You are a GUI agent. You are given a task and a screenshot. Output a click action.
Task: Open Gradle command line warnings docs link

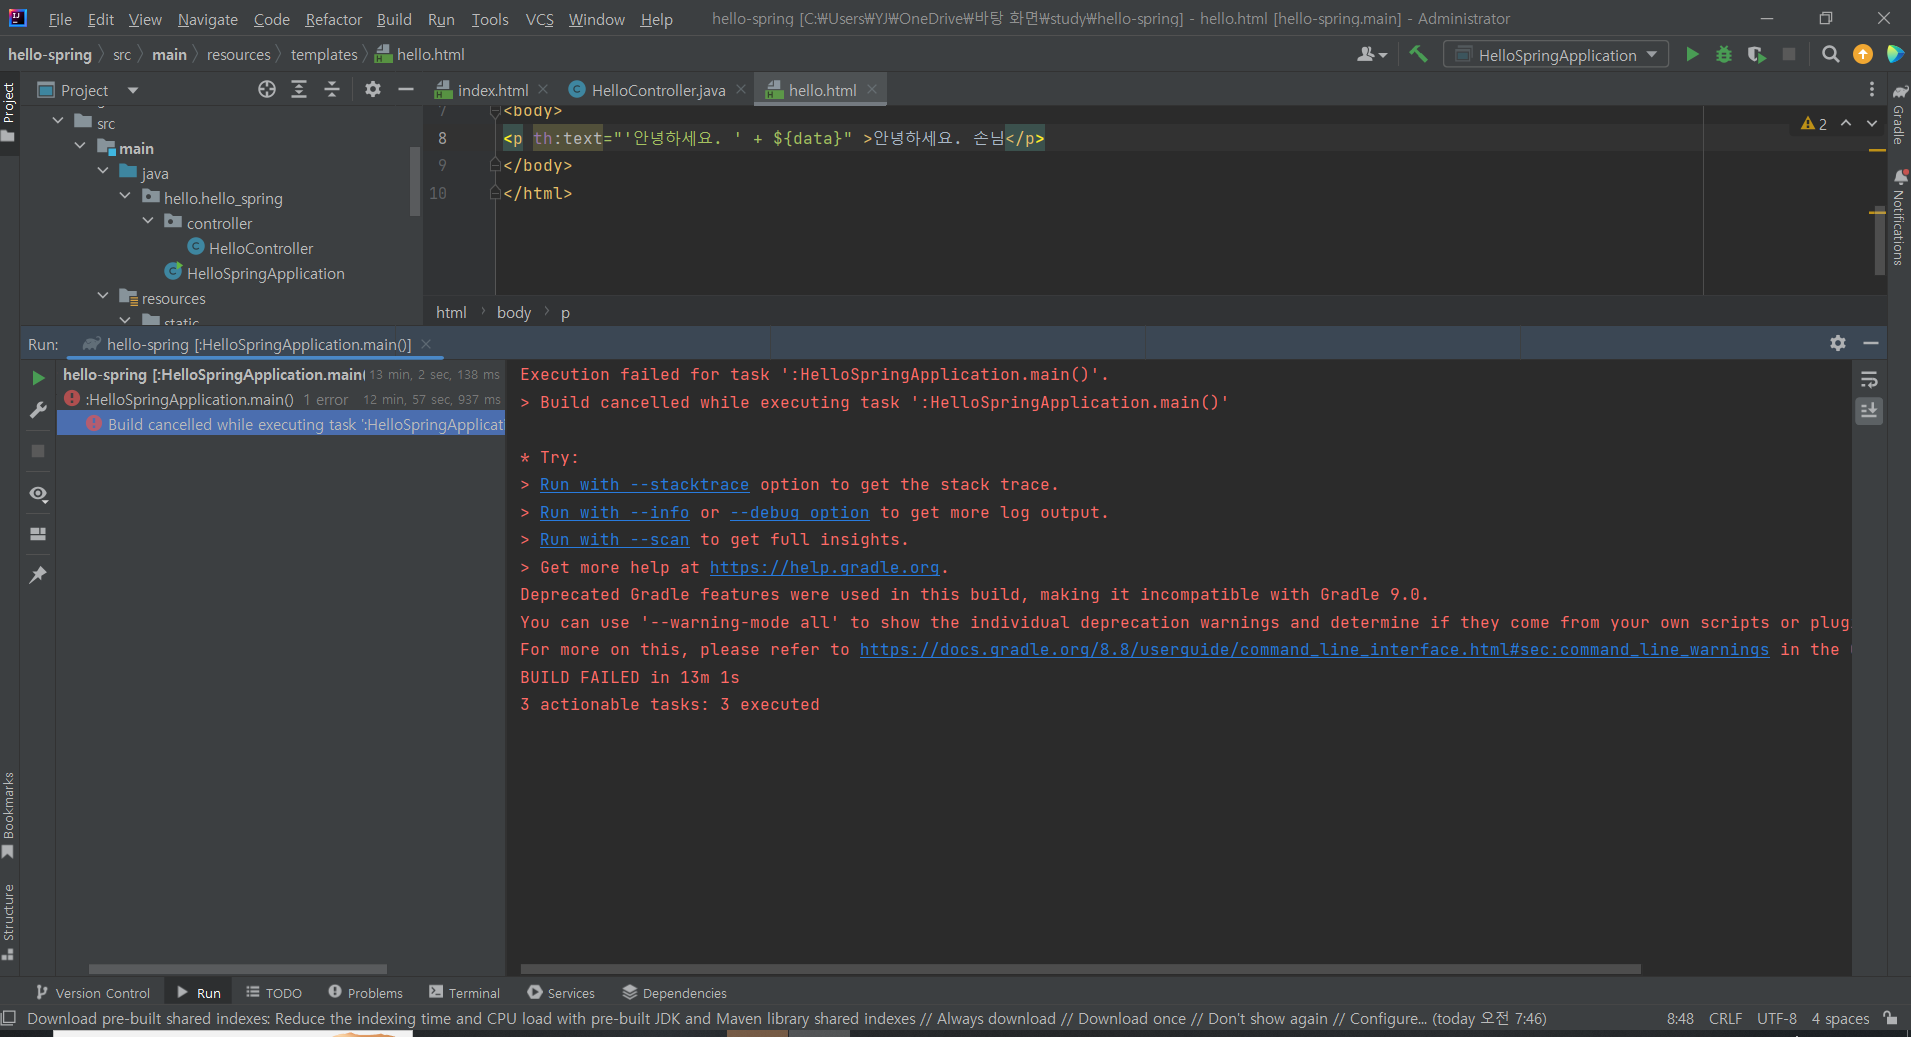tap(1314, 650)
